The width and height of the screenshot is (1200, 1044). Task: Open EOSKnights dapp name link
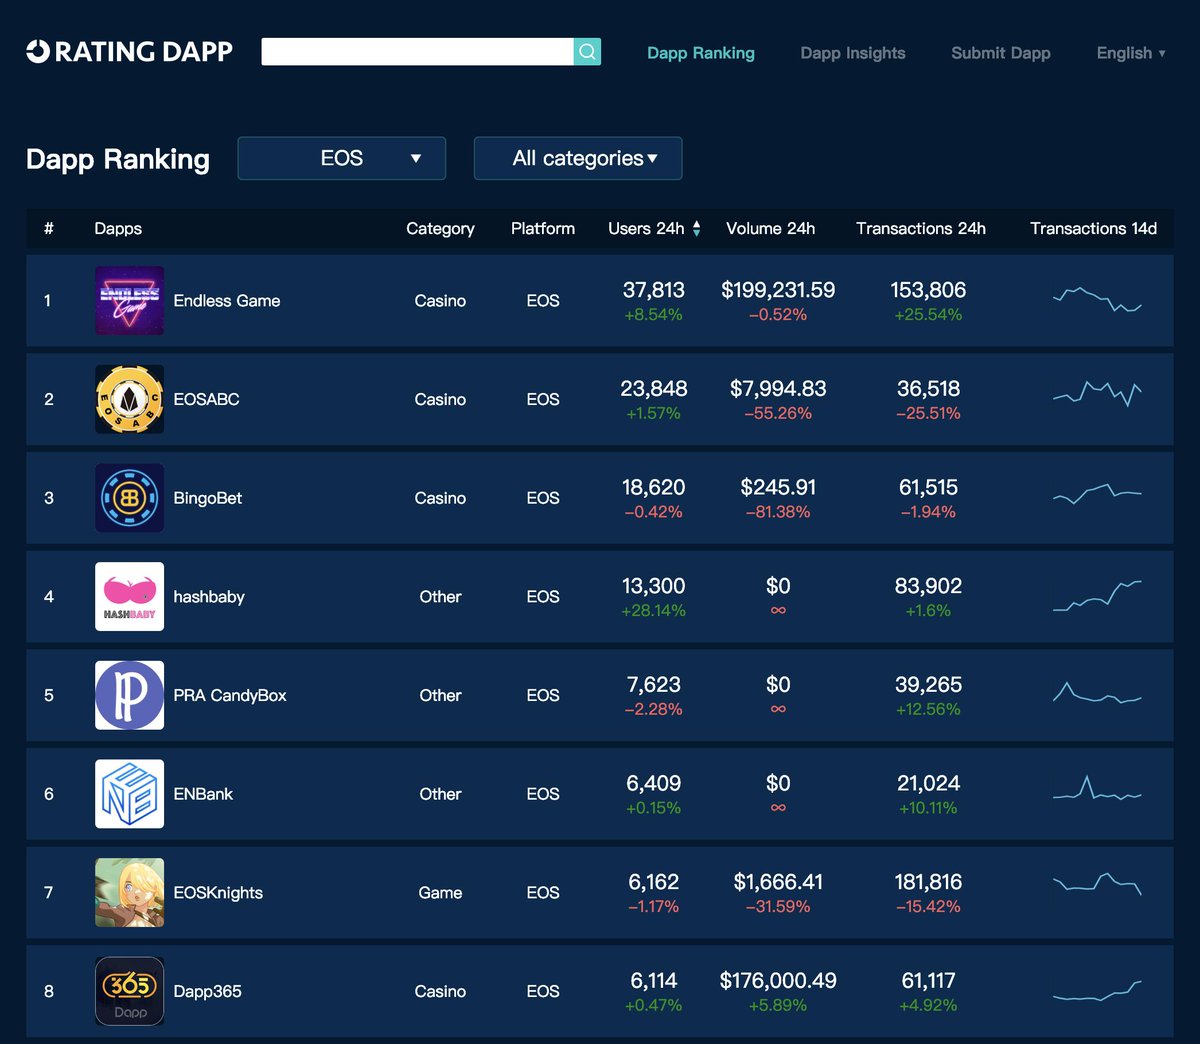pos(218,893)
